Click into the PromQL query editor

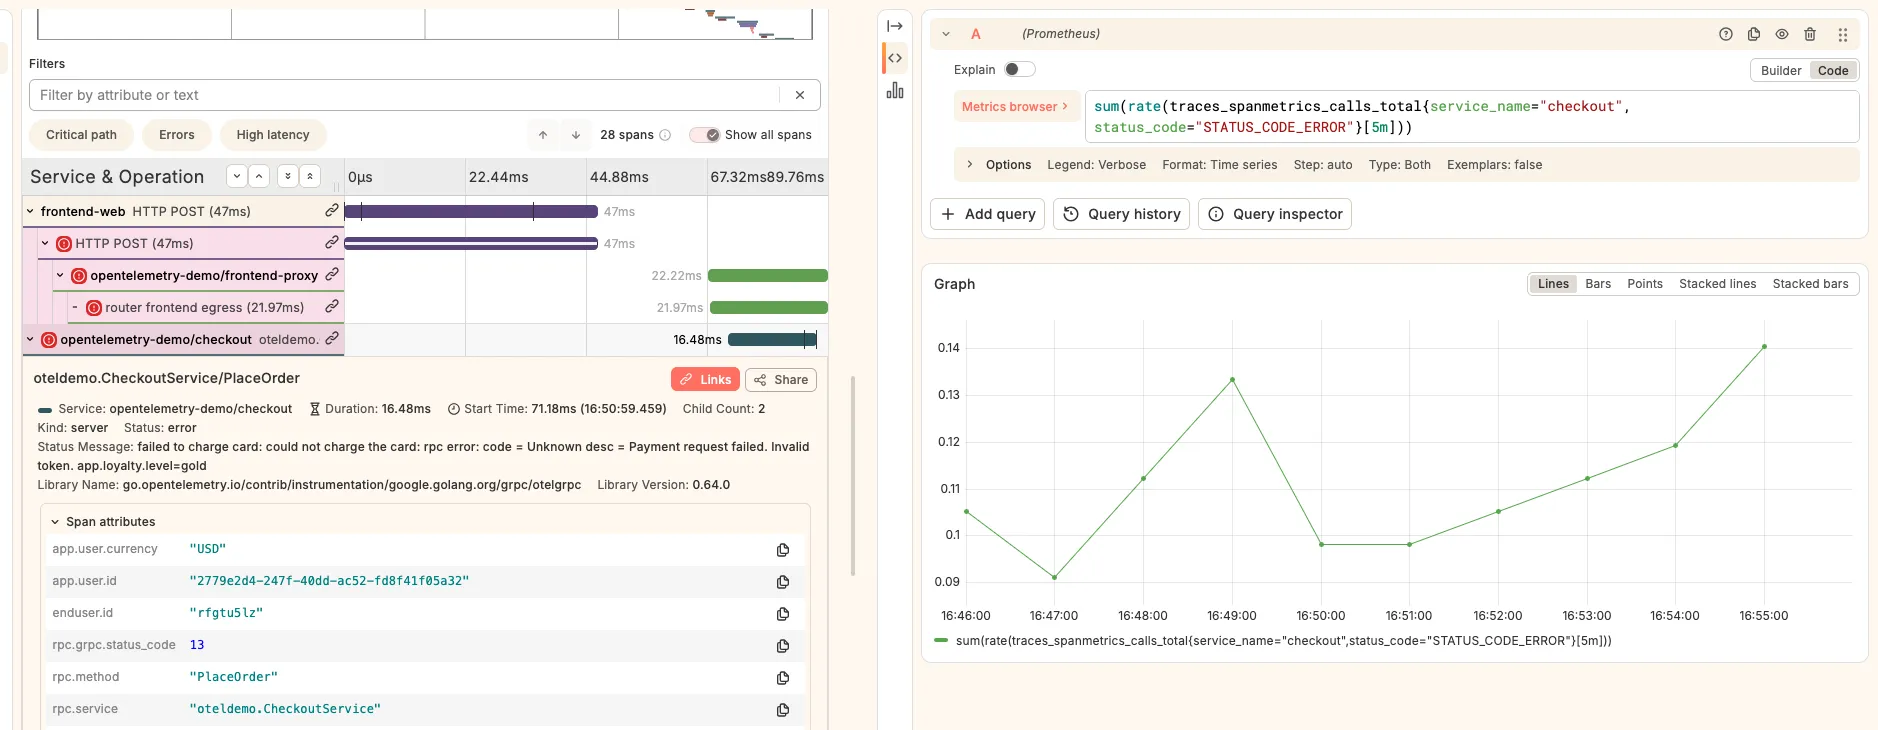tap(1472, 117)
